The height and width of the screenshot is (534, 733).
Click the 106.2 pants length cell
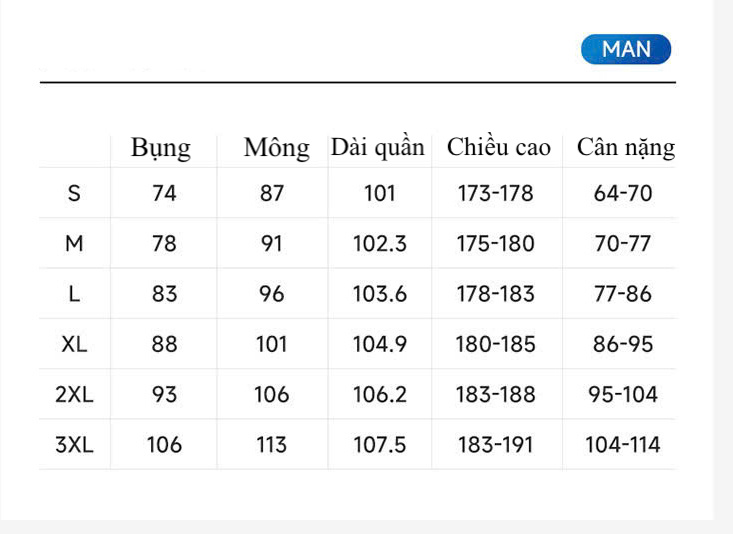click(x=380, y=395)
